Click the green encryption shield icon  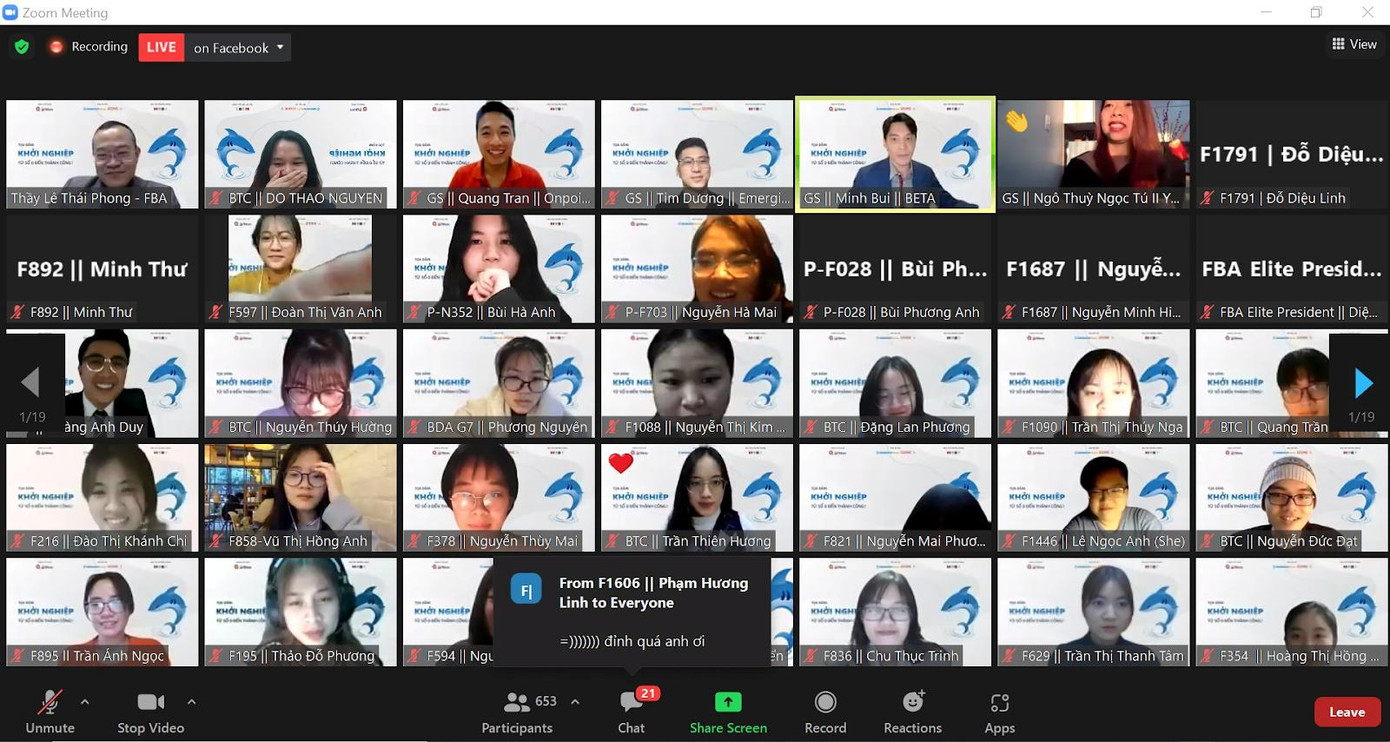click(x=22, y=47)
